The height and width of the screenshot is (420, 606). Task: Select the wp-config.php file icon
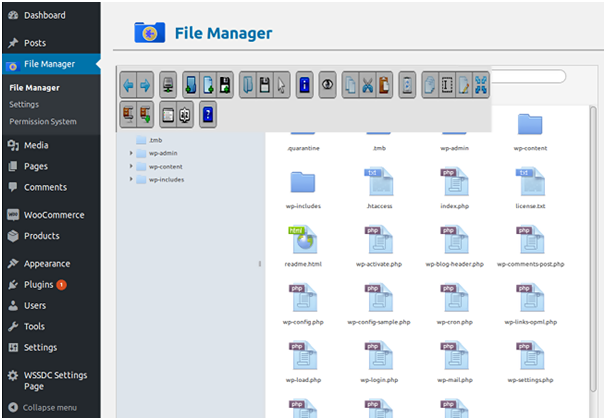(x=303, y=297)
